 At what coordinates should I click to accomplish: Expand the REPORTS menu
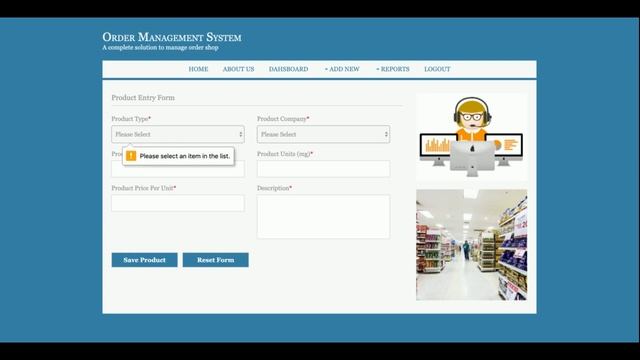[x=393, y=69]
